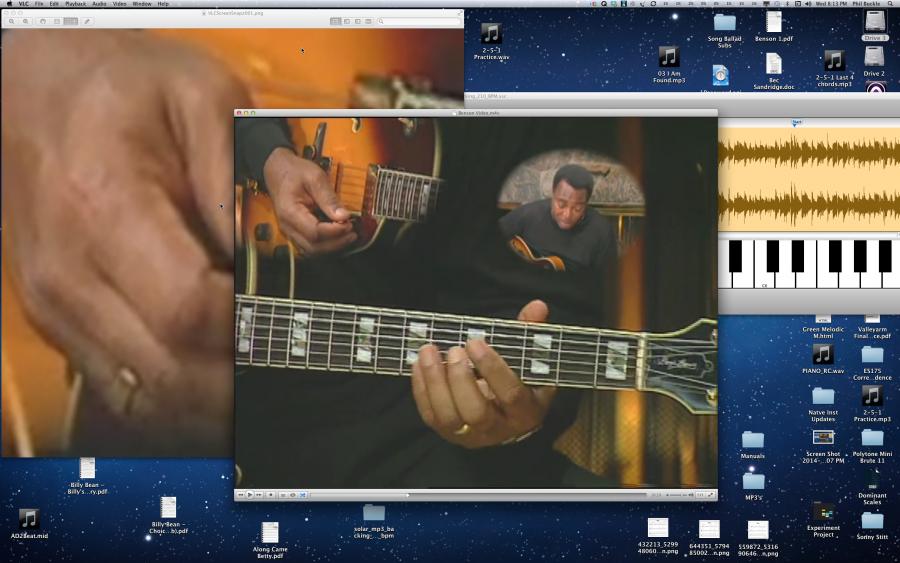Click the Phil Buckle user name
This screenshot has width=900, height=563.
pos(866,3)
